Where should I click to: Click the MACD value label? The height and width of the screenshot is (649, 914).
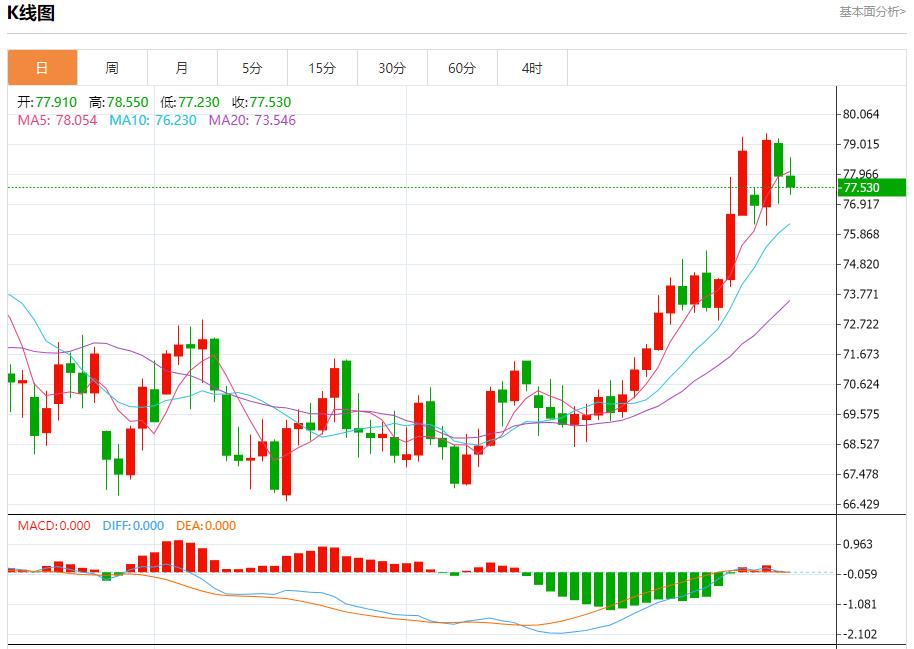54,526
